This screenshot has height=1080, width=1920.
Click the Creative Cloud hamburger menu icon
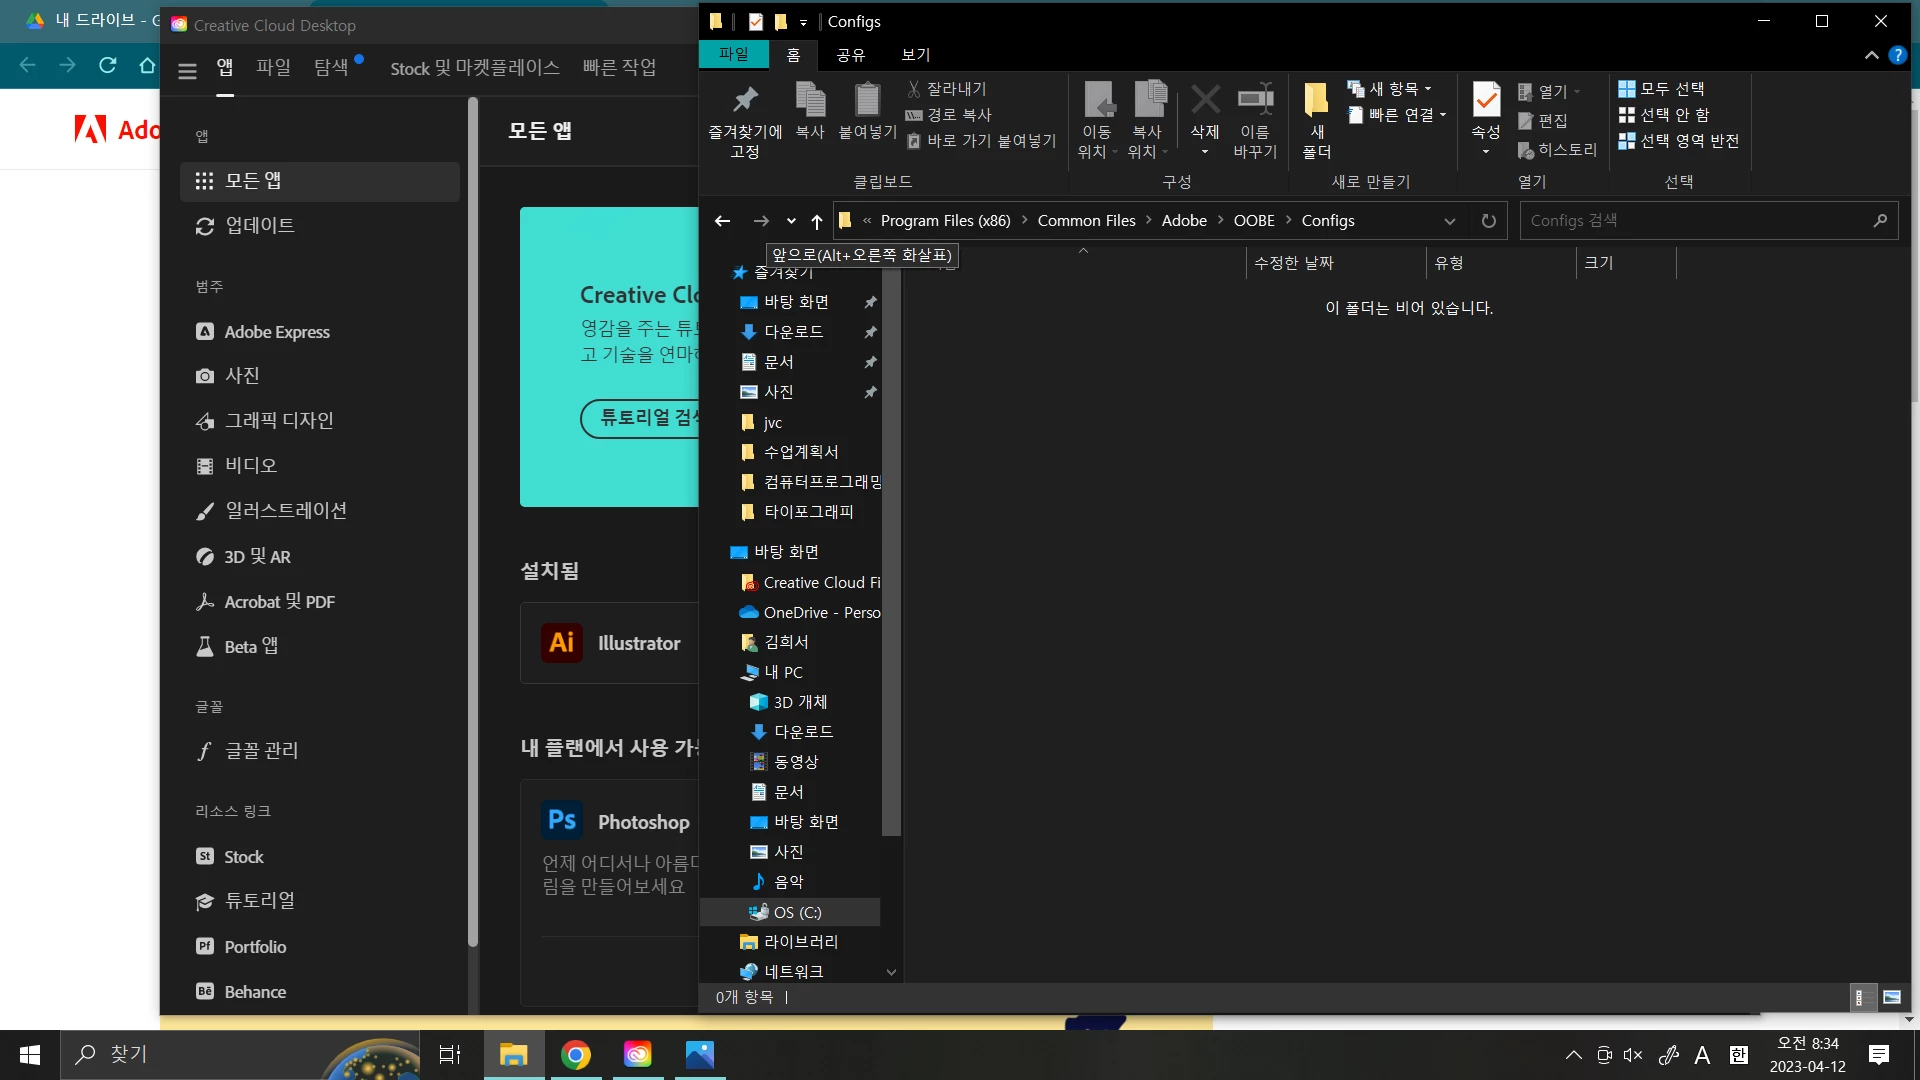(187, 70)
